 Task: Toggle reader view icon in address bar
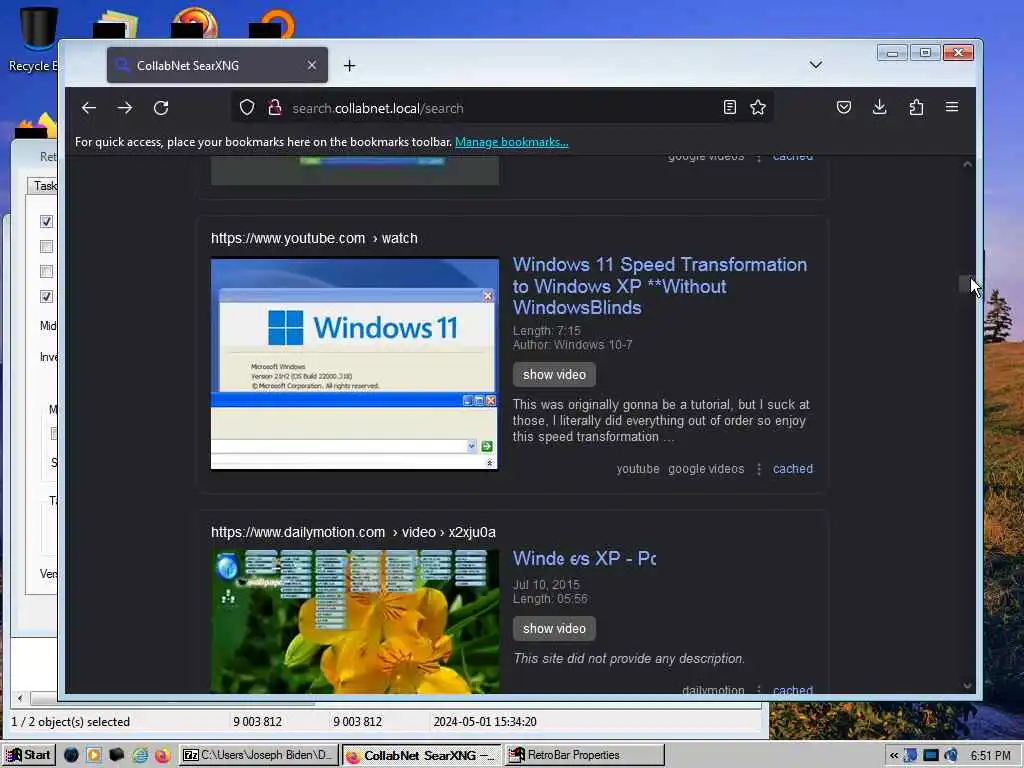(x=729, y=107)
